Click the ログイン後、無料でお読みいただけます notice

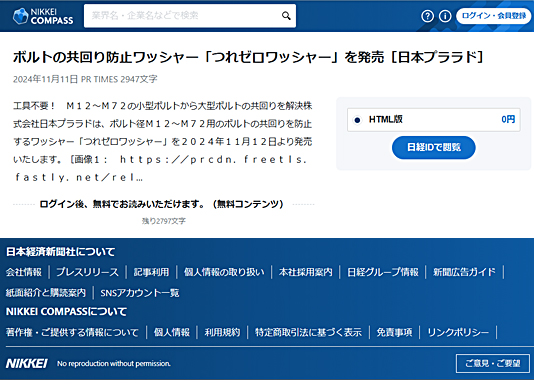[x=161, y=204]
